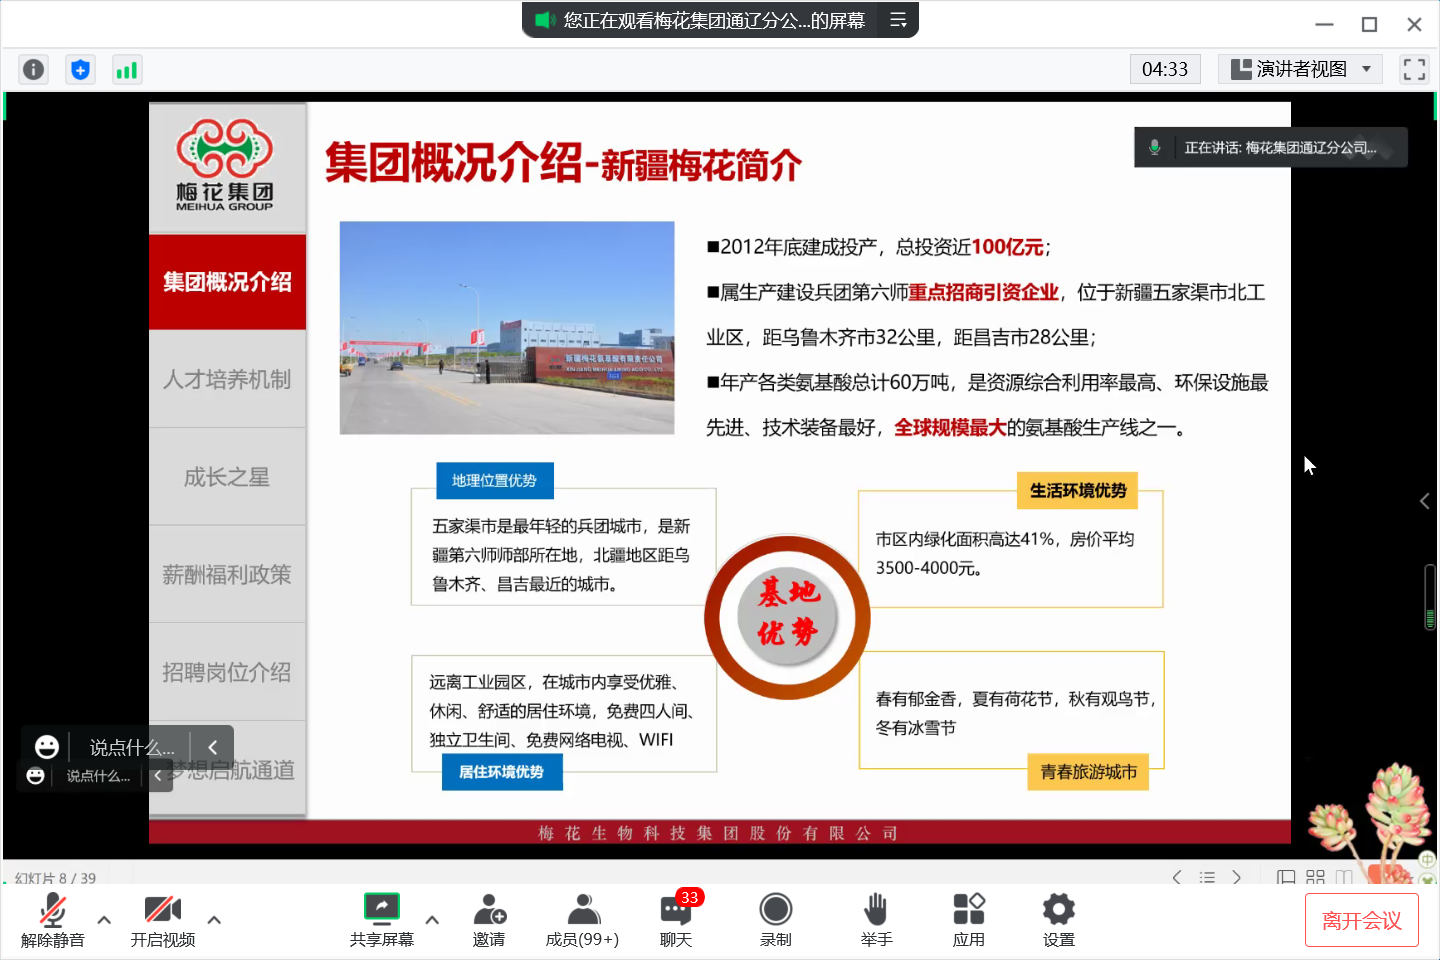Image resolution: width=1440 pixels, height=960 pixels.
Task: Type in the 说点什么 message field
Action: pyautogui.click(x=131, y=747)
